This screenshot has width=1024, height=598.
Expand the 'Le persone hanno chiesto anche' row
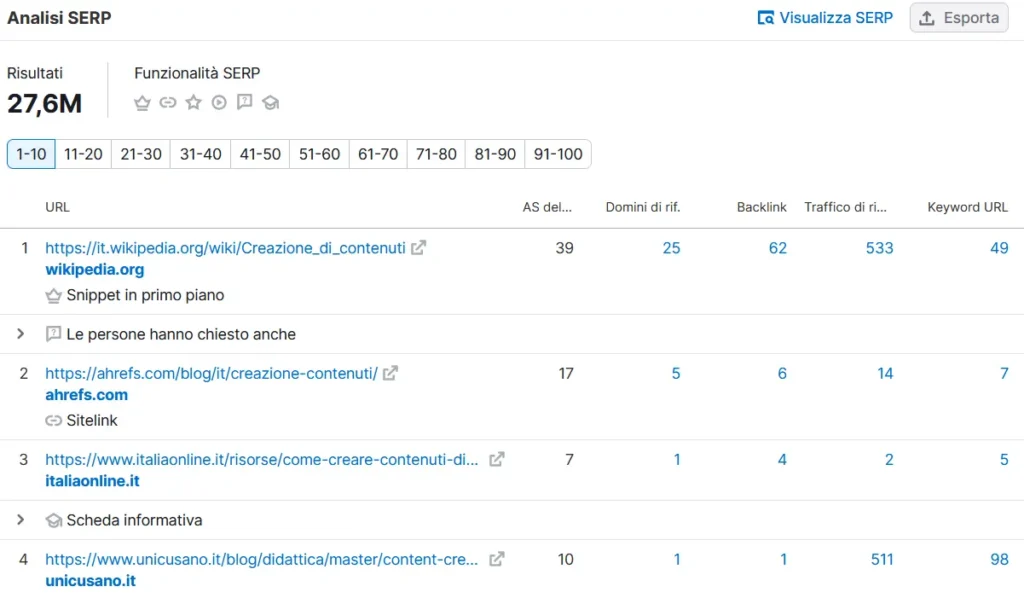click(20, 334)
